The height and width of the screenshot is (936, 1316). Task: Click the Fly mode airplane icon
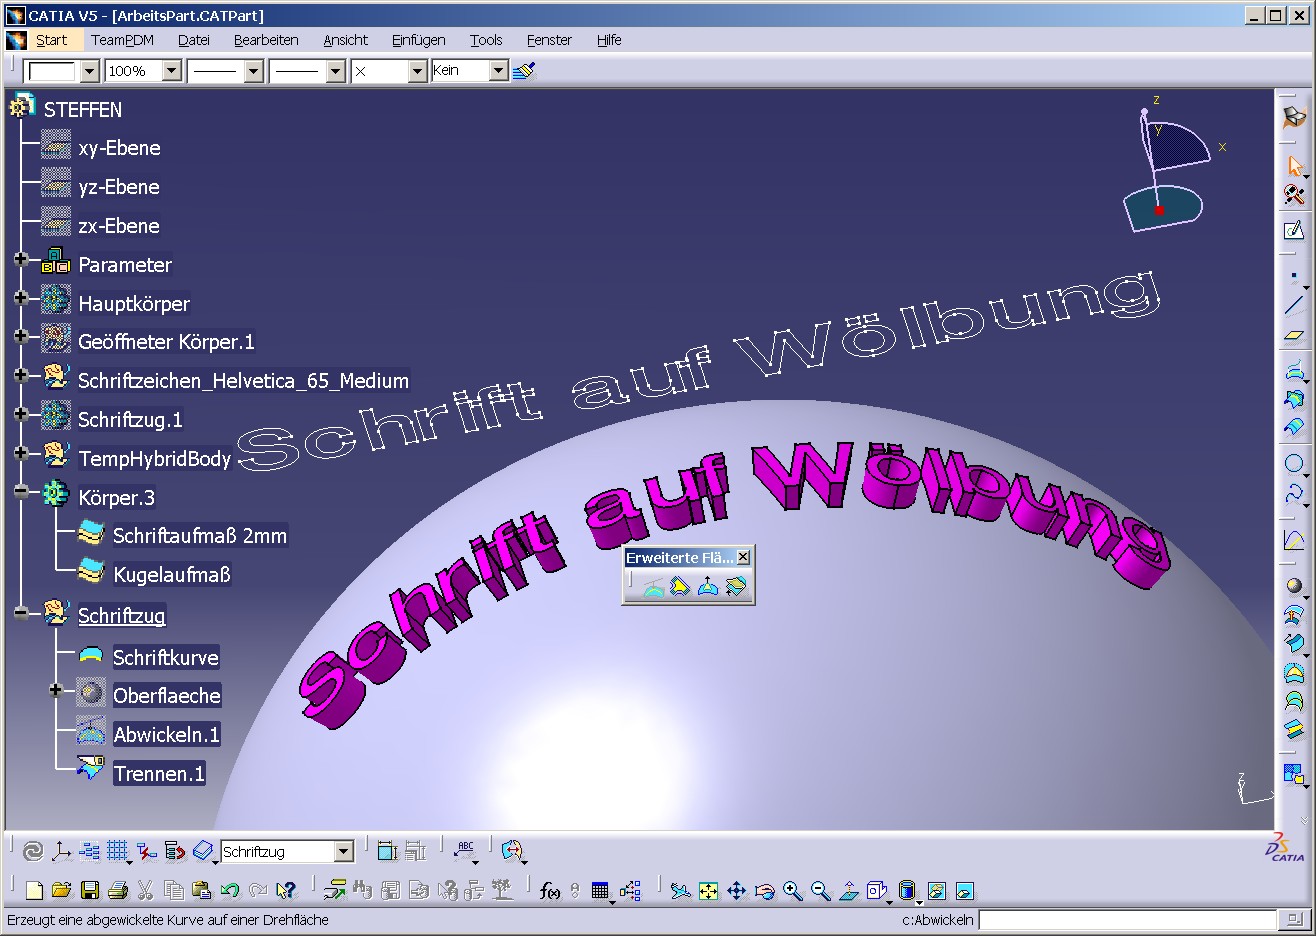680,890
